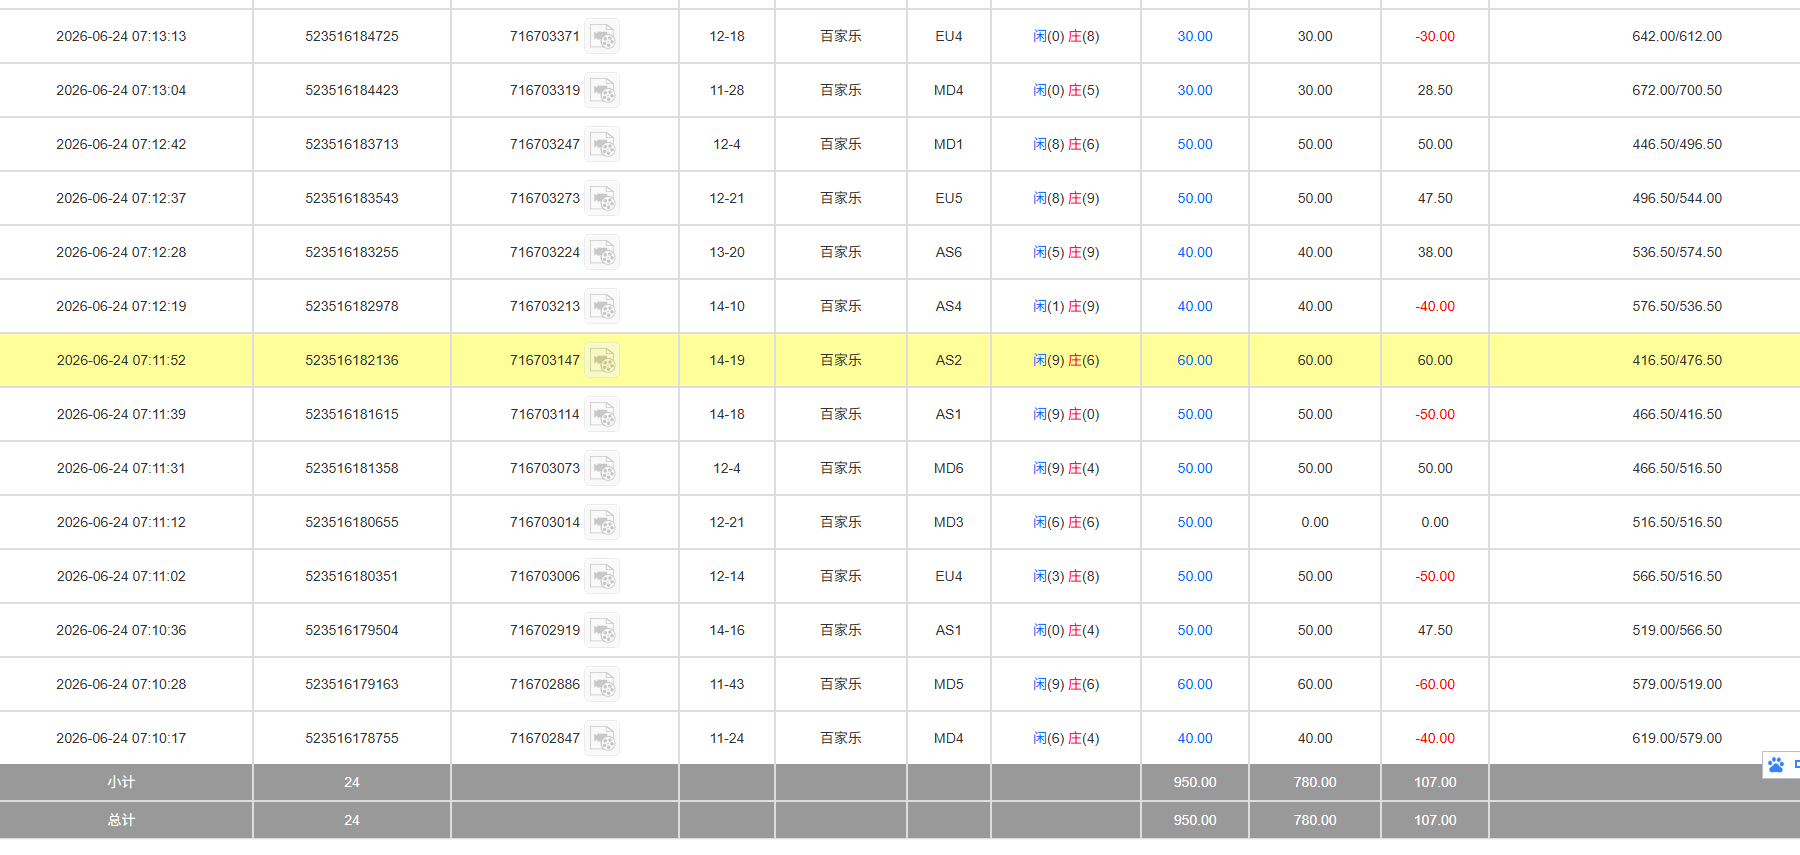The width and height of the screenshot is (1800, 855).
Task: Click result 闲(9) 庄(0) for order 523516181615
Action: 1066,414
